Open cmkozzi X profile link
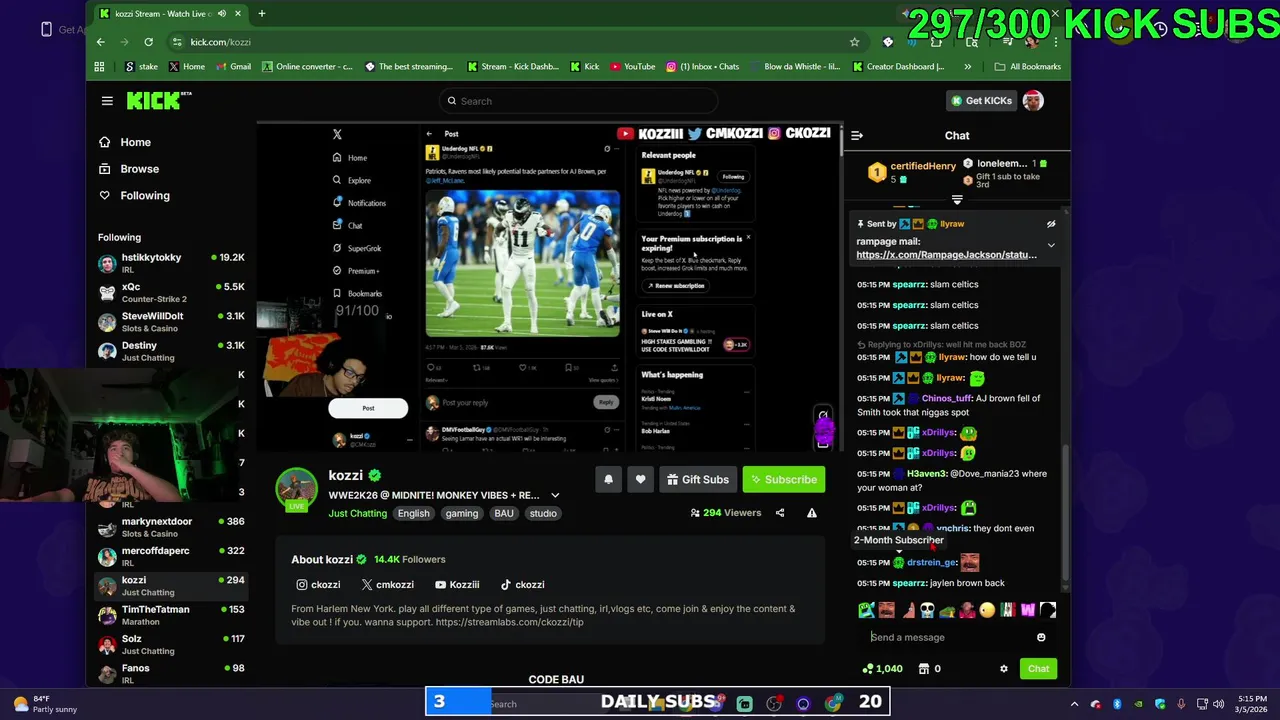1280x720 pixels. pos(387,585)
